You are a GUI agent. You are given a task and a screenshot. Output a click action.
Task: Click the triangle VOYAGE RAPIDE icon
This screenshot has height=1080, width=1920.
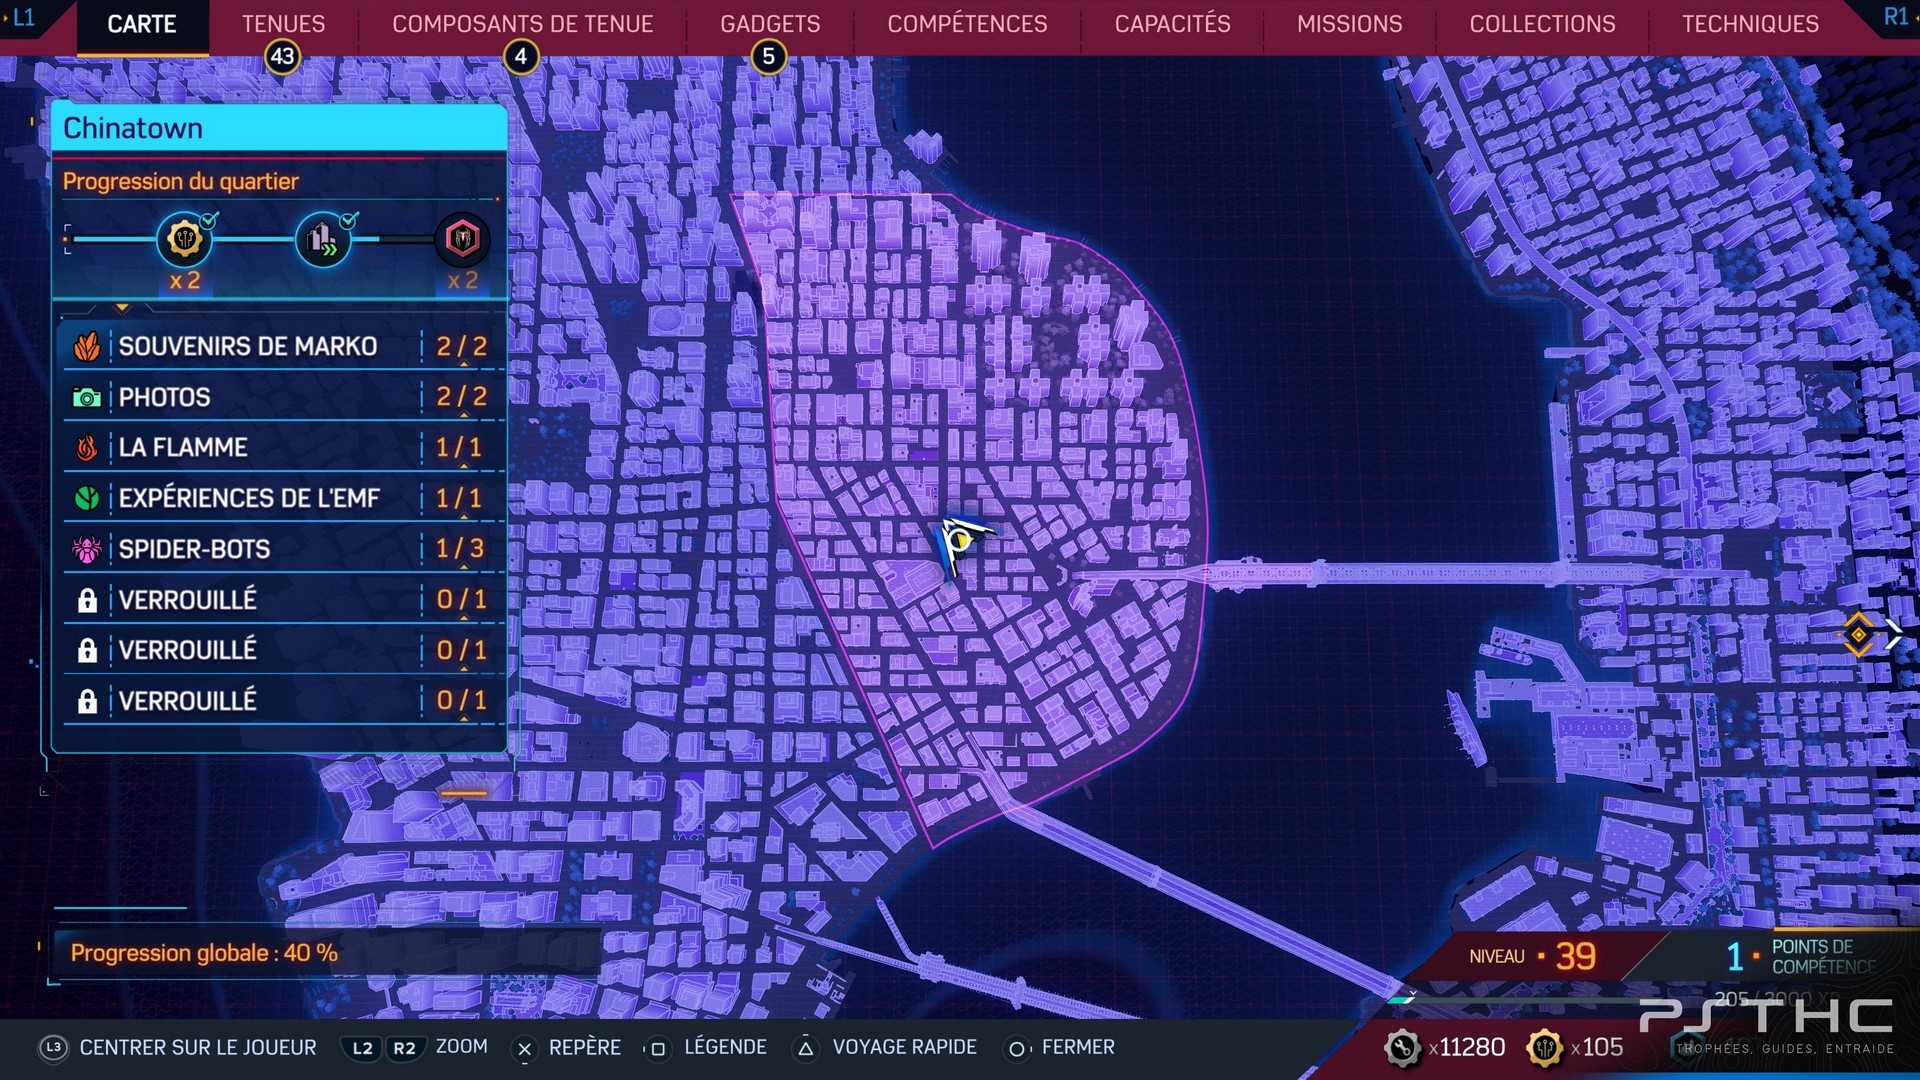coord(805,1048)
